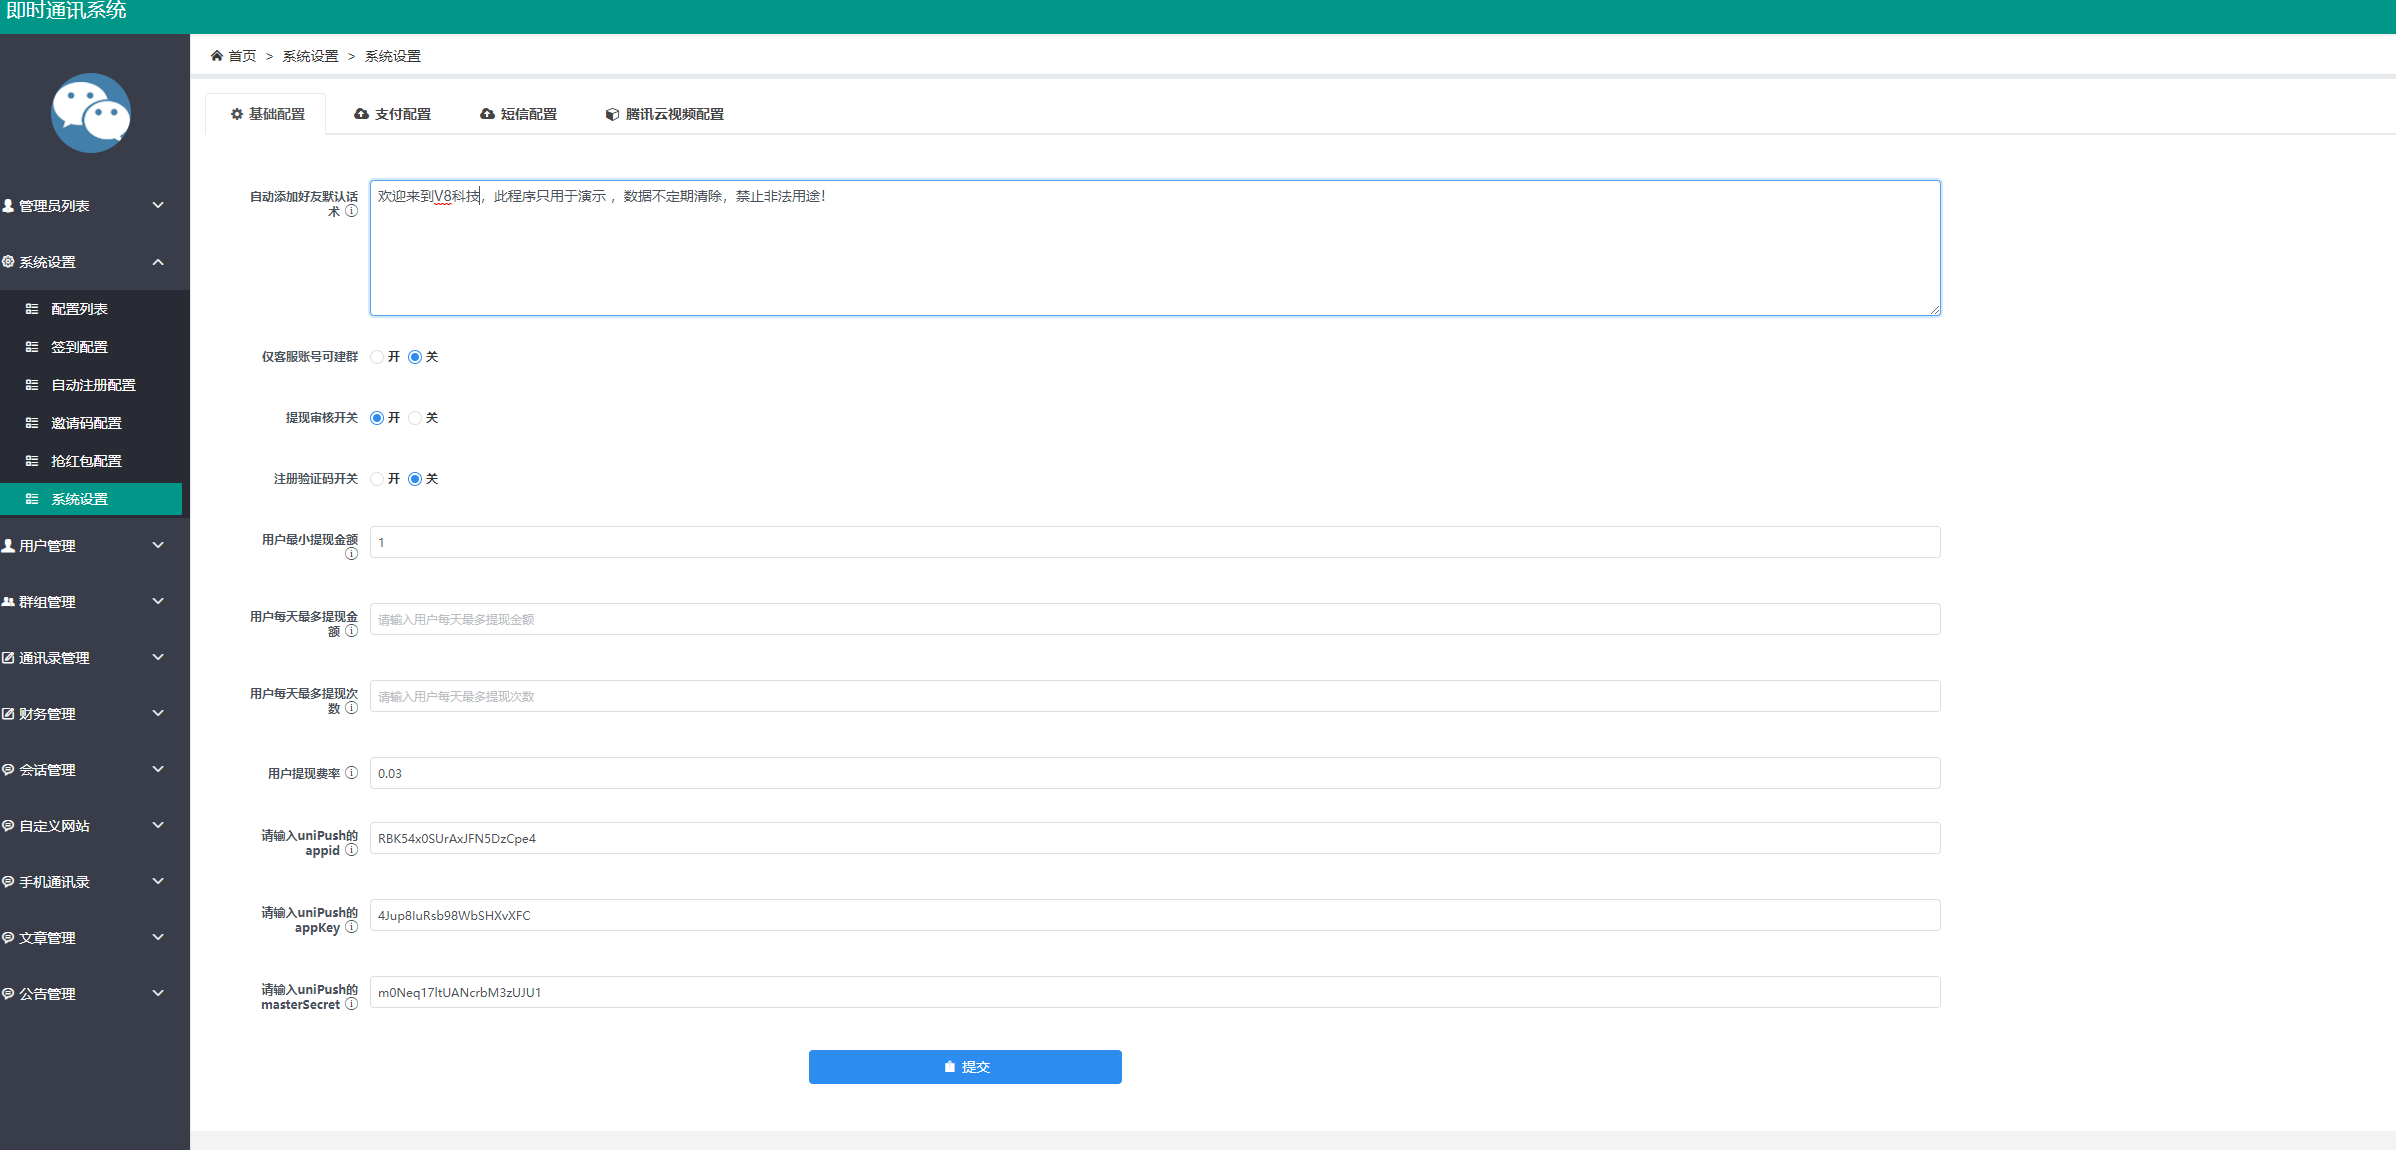Click the info icon beside 用户提现费率
Viewport: 2396px width, 1150px height.
tap(352, 773)
